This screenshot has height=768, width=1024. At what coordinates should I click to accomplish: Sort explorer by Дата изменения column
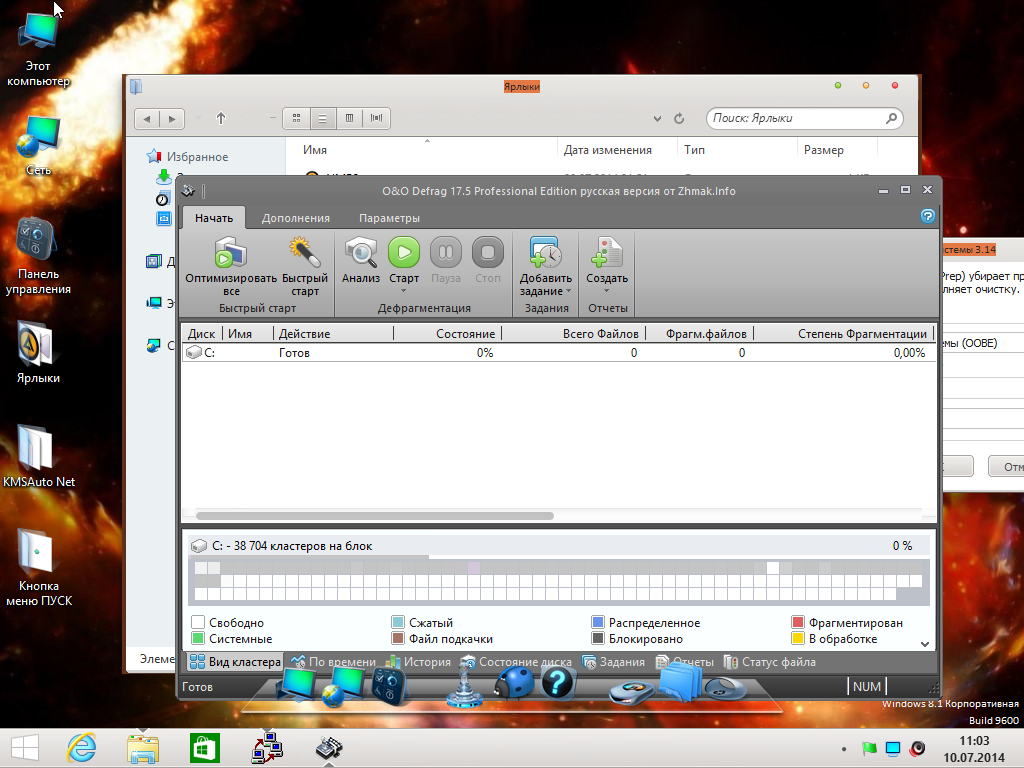pyautogui.click(x=607, y=150)
